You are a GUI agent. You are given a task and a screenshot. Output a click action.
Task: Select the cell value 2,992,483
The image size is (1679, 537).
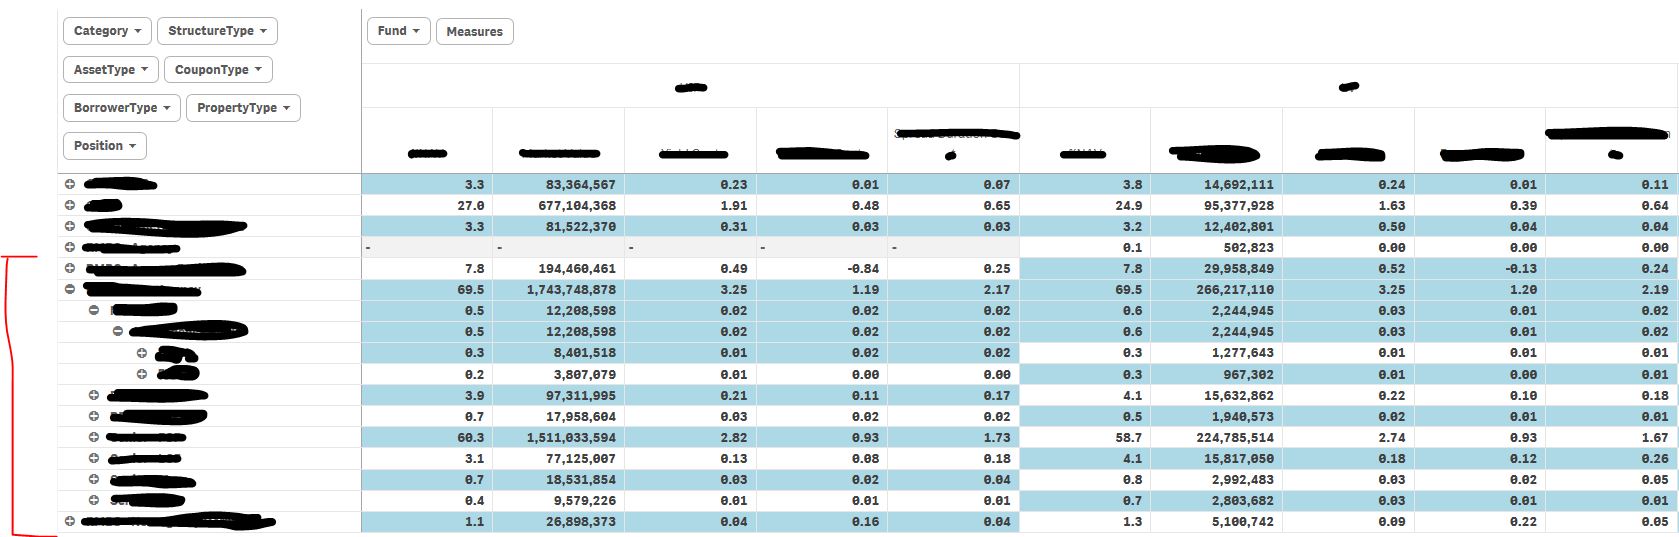(1216, 480)
